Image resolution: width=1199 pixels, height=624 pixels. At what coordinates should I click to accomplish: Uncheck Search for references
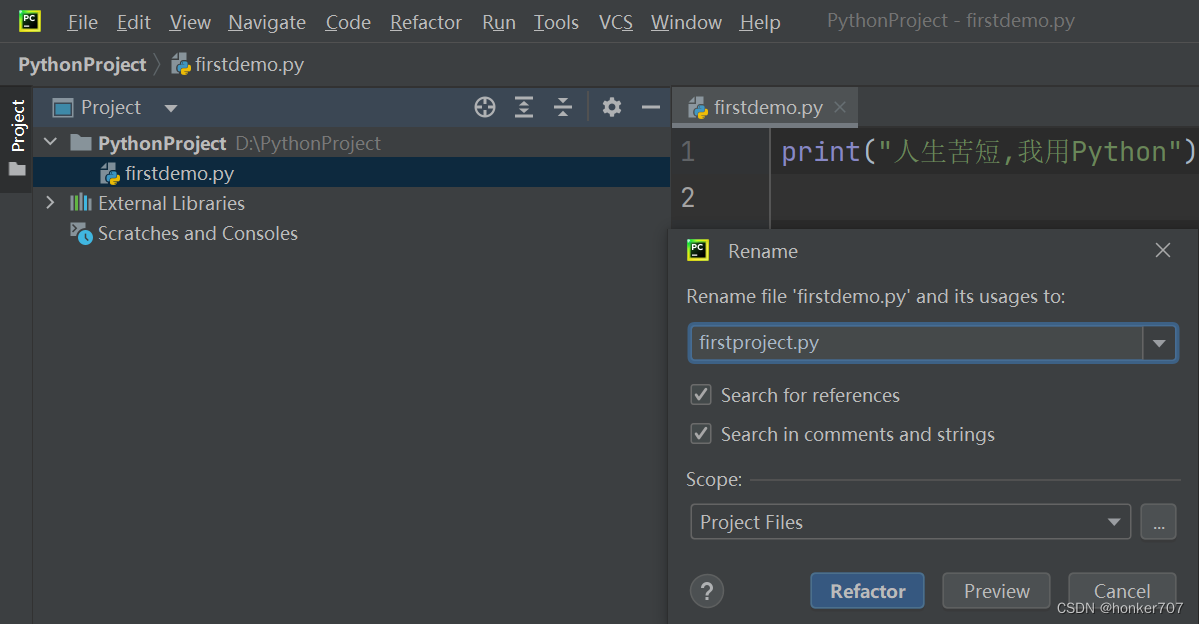tap(700, 395)
